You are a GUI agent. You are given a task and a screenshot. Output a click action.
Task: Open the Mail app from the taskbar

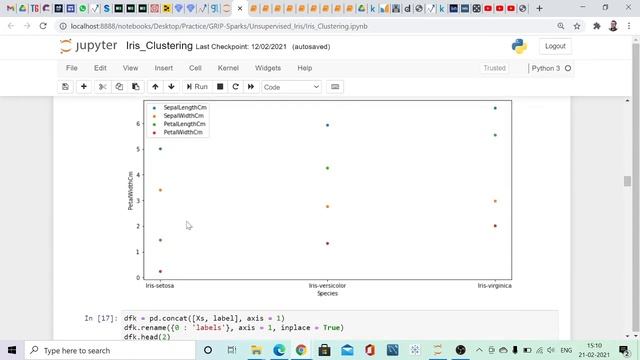(x=347, y=350)
